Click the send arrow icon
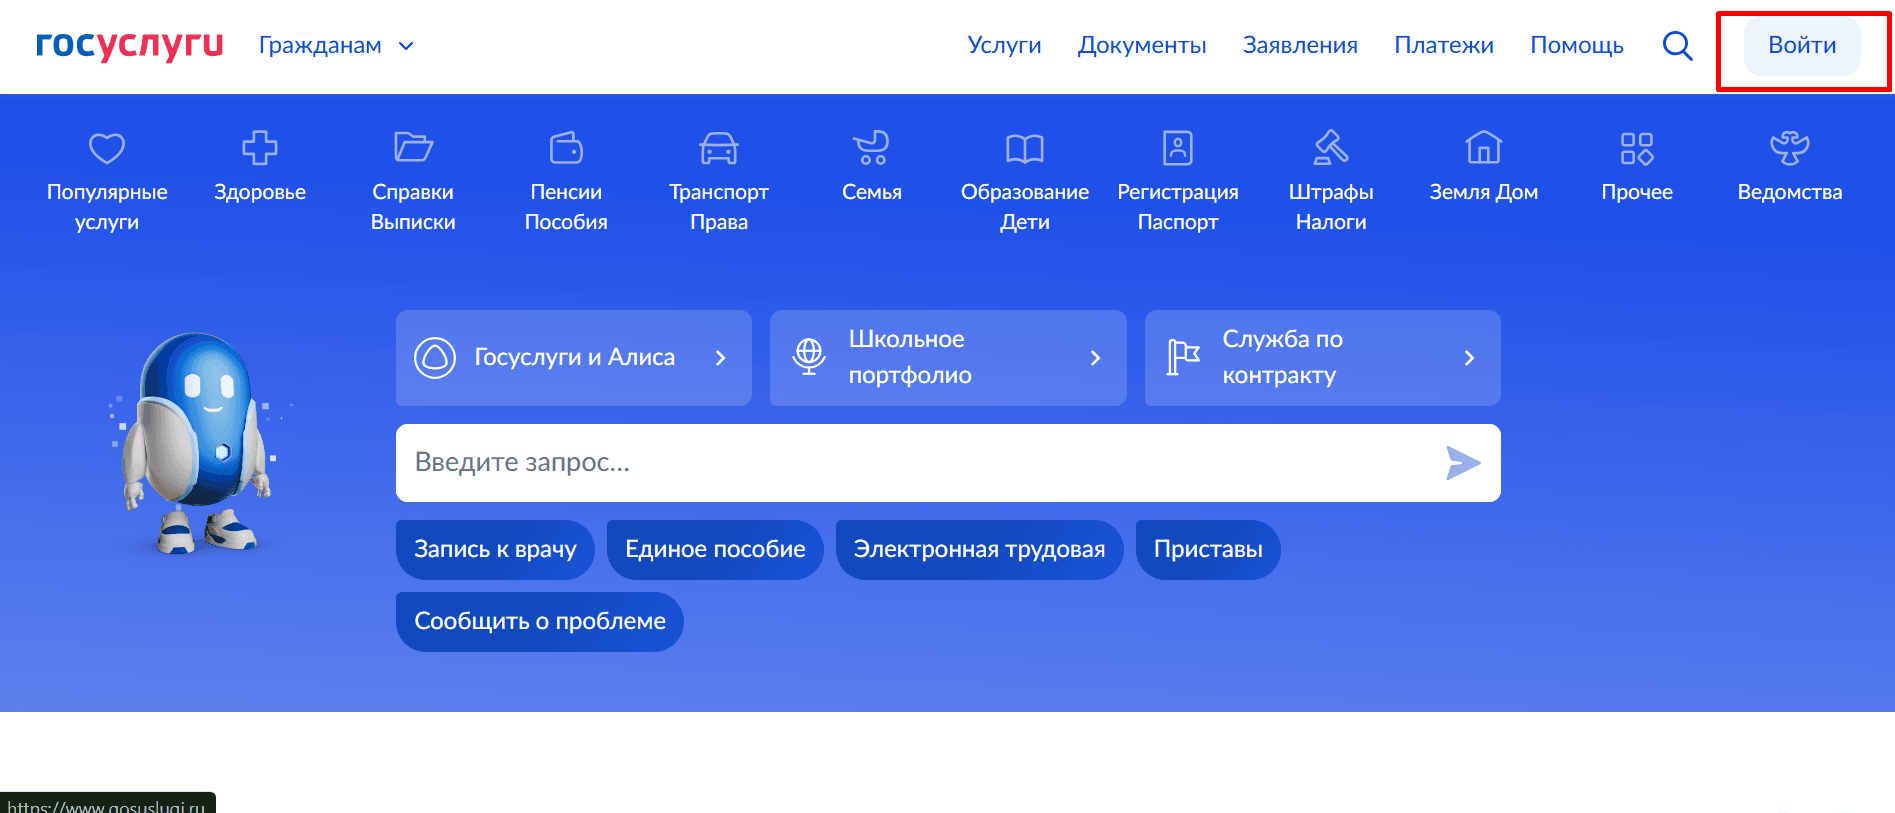 coord(1463,463)
